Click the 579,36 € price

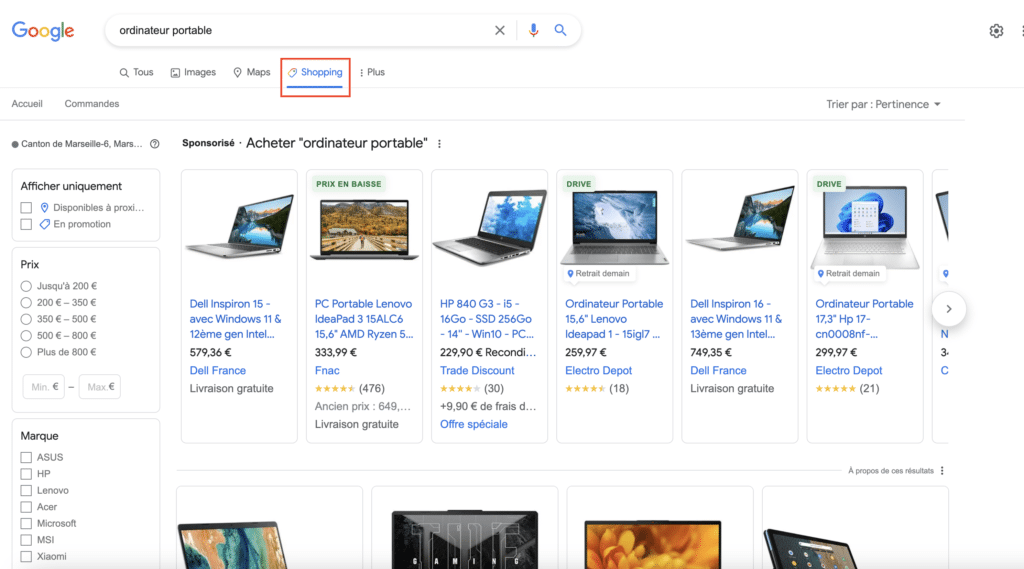pyautogui.click(x=210, y=352)
